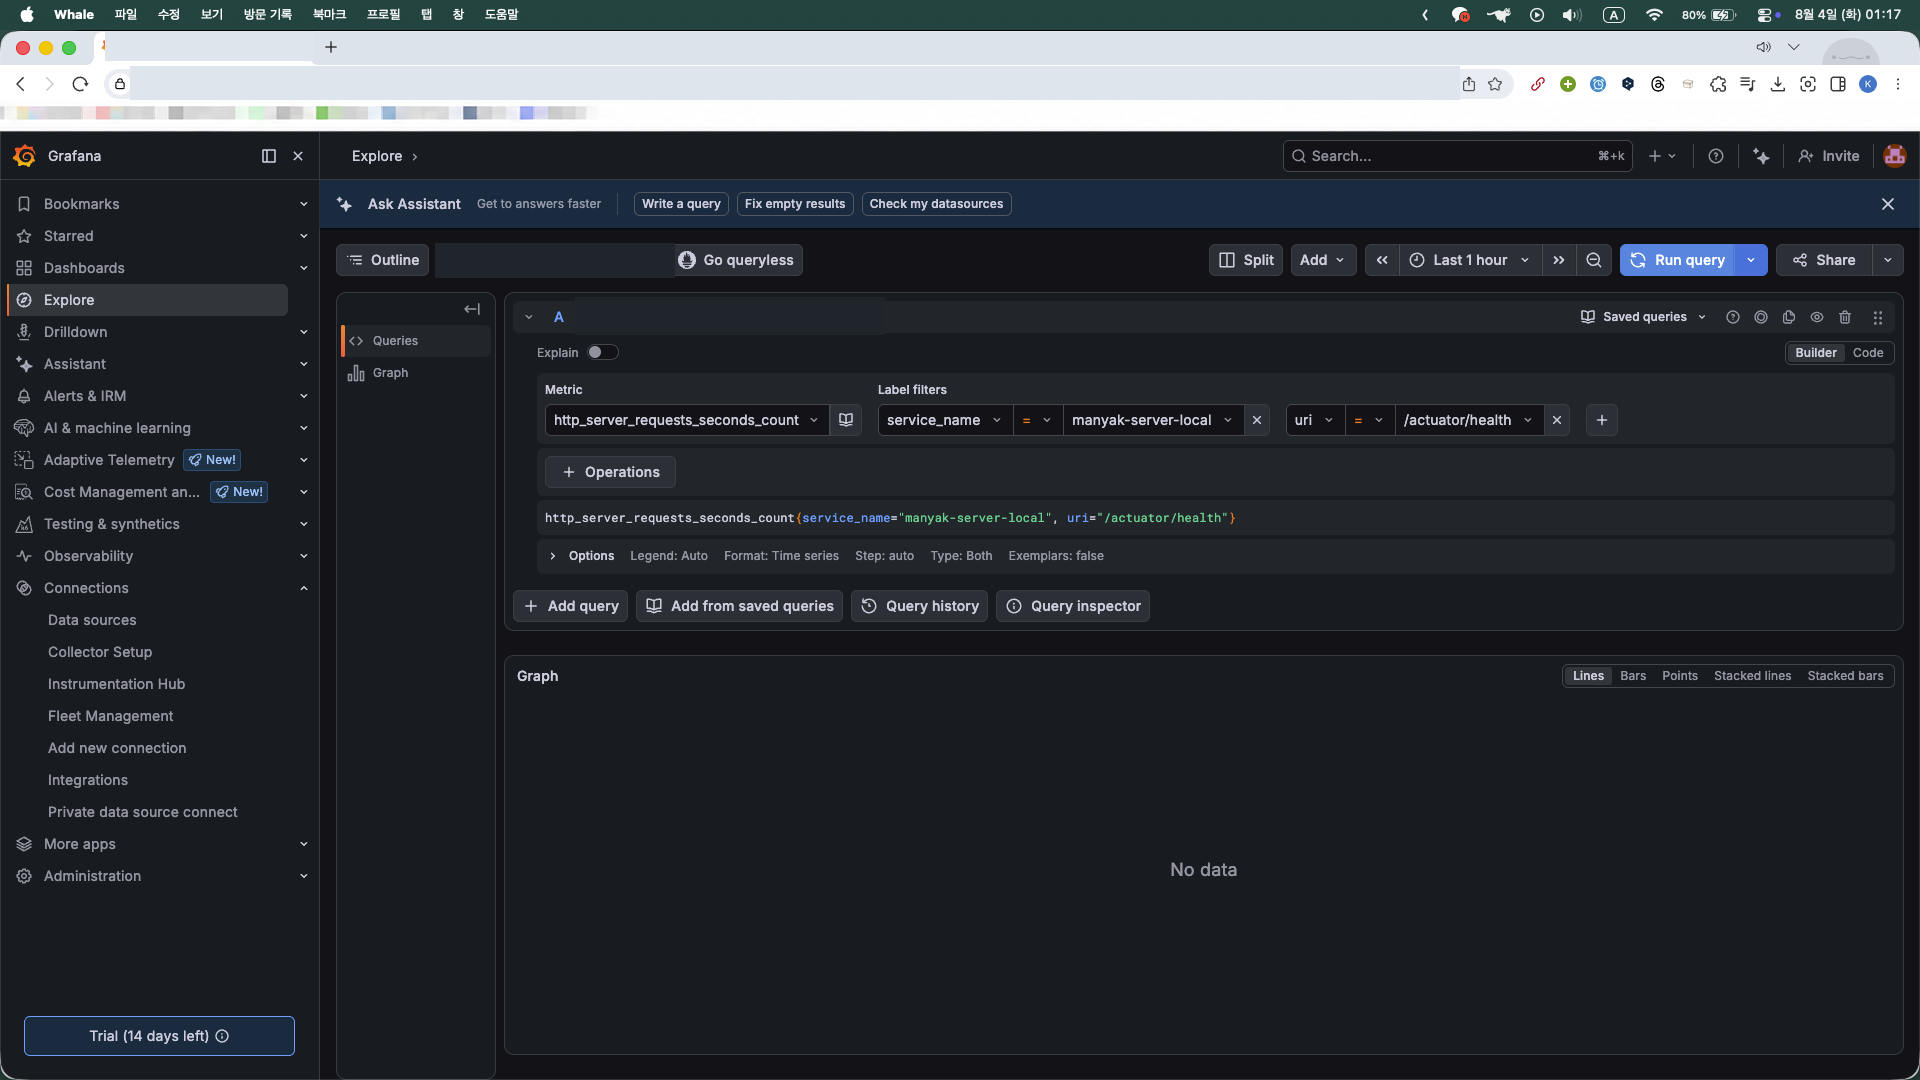Open the metric dropdown http_server_requests_seconds_count
This screenshot has width=1920, height=1080.
[687, 420]
